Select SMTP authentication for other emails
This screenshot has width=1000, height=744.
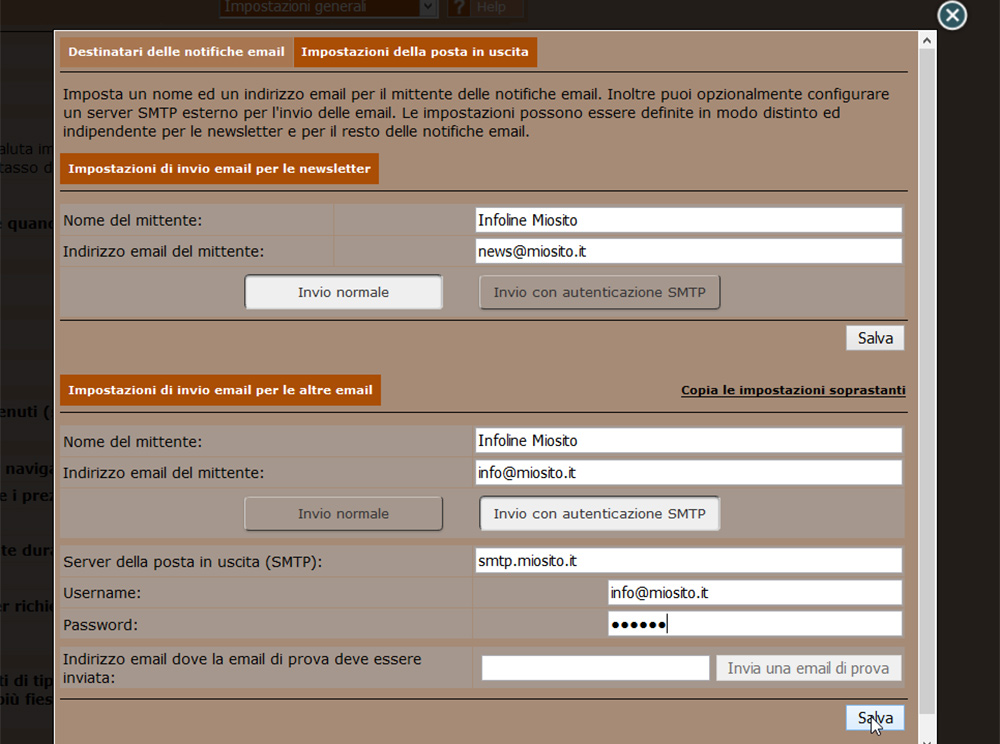599,514
